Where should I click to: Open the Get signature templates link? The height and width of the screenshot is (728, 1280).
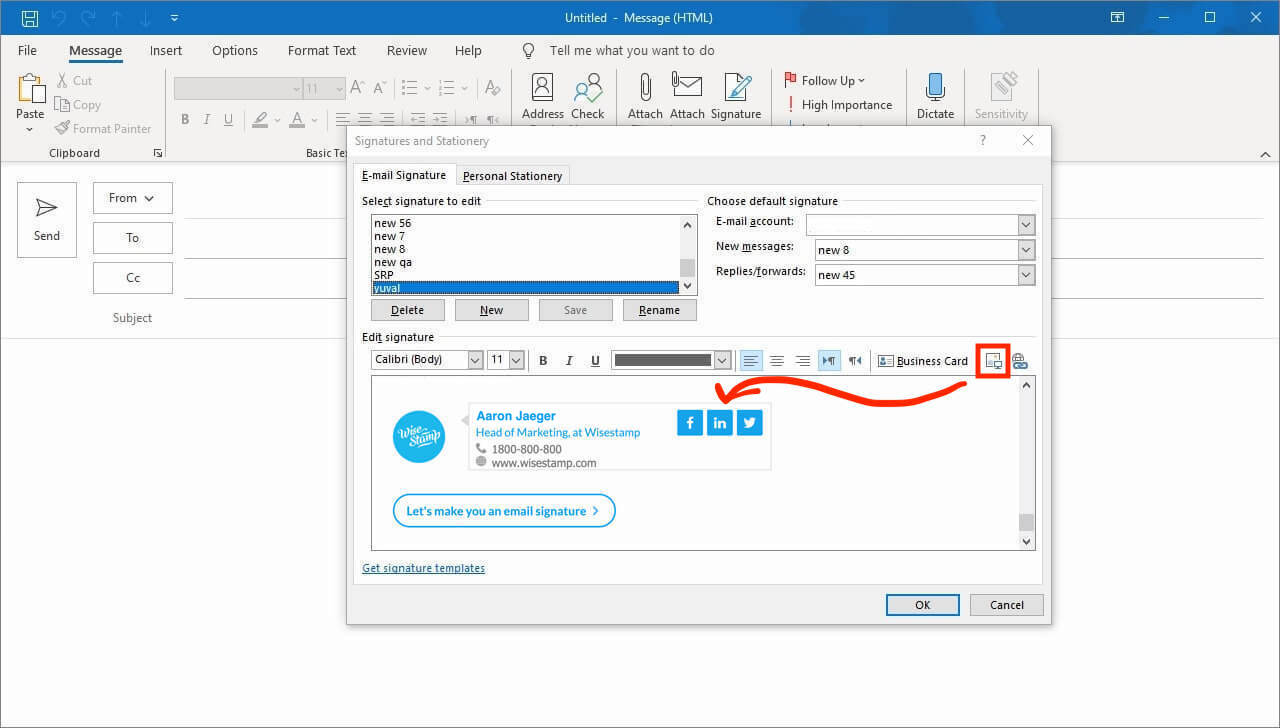click(x=423, y=568)
